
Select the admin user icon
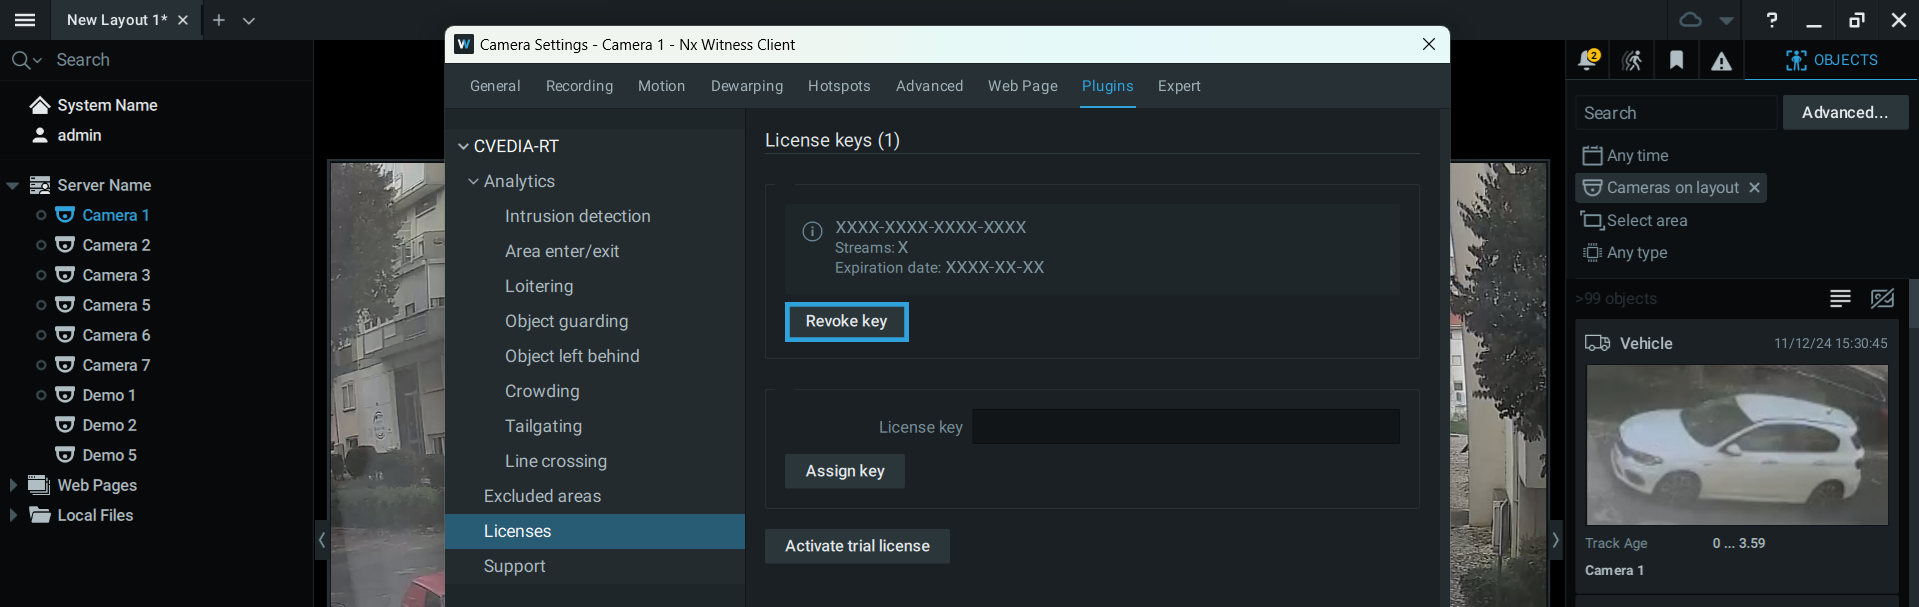click(x=40, y=135)
